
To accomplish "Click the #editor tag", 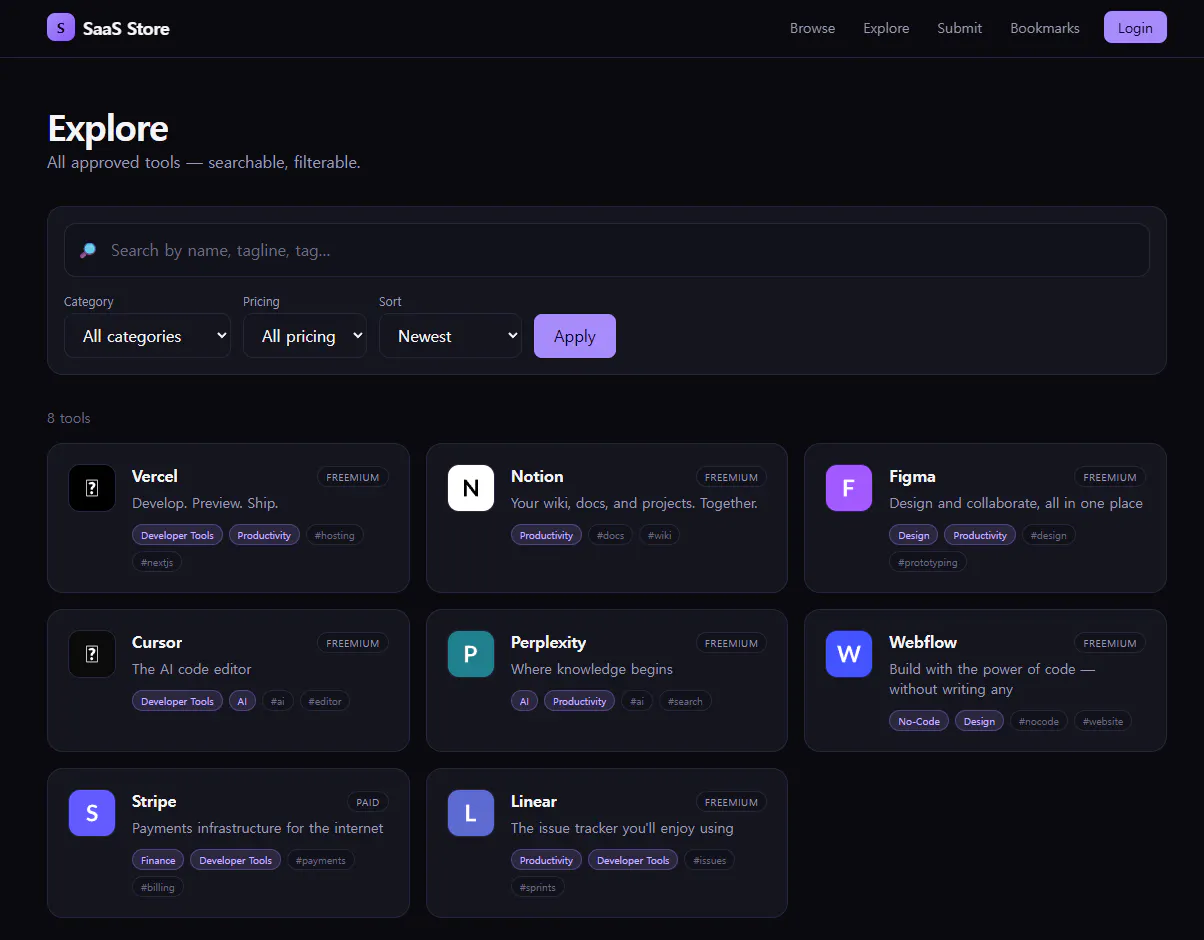I will [325, 701].
